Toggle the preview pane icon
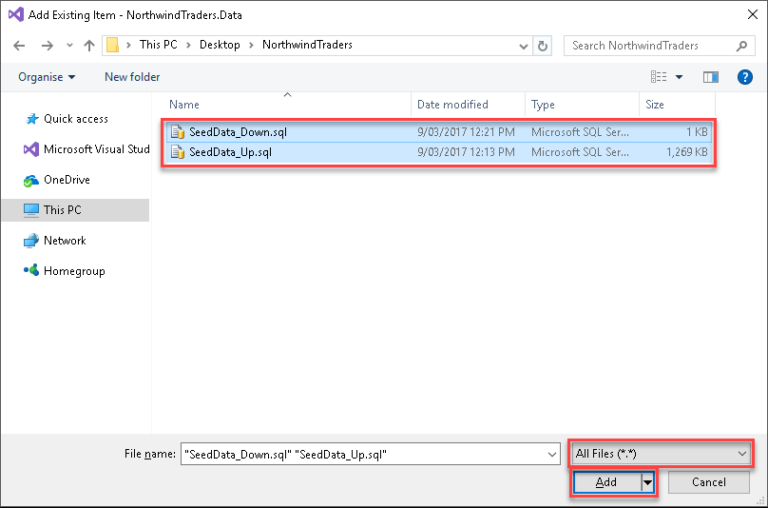The image size is (768, 508). tap(711, 77)
